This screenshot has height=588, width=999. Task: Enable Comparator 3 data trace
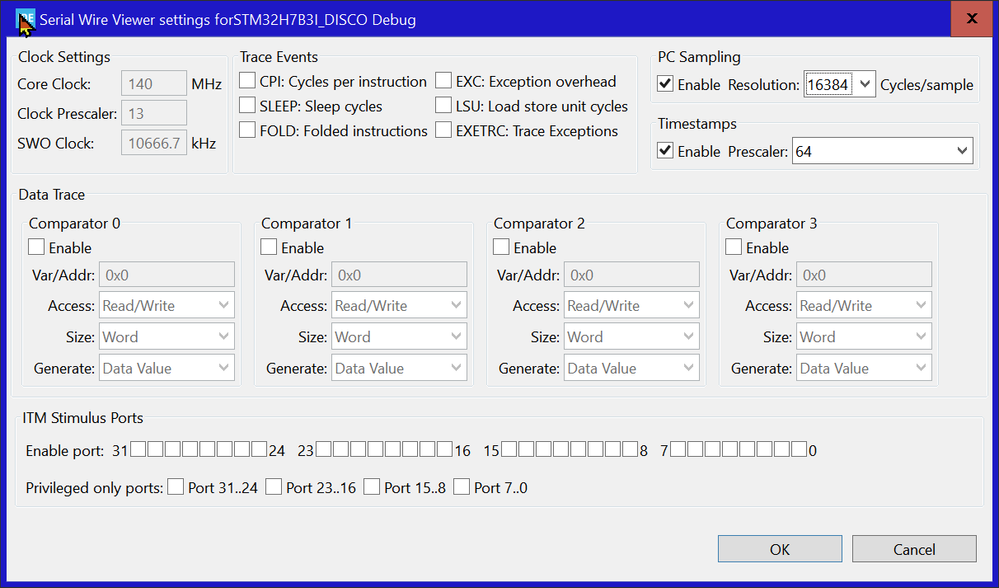click(x=734, y=247)
